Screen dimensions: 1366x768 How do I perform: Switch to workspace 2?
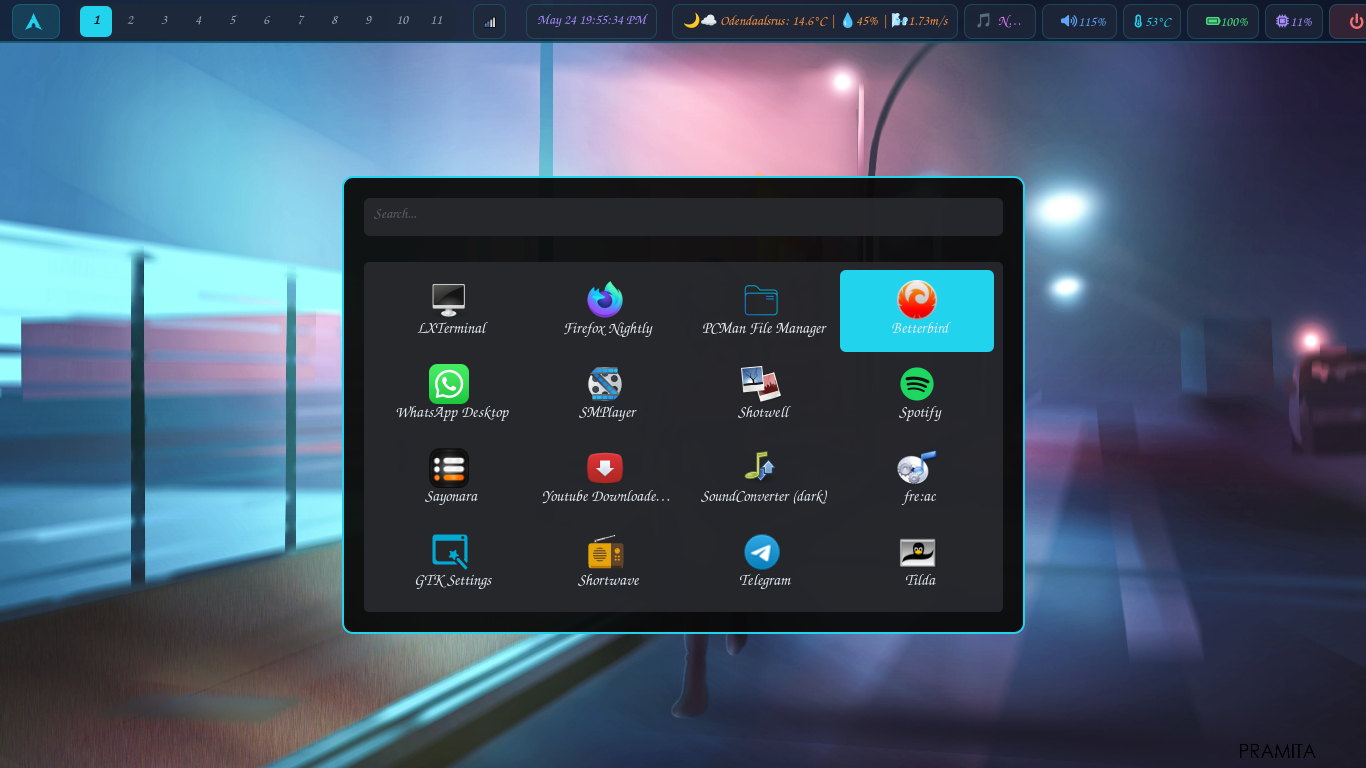[x=130, y=21]
